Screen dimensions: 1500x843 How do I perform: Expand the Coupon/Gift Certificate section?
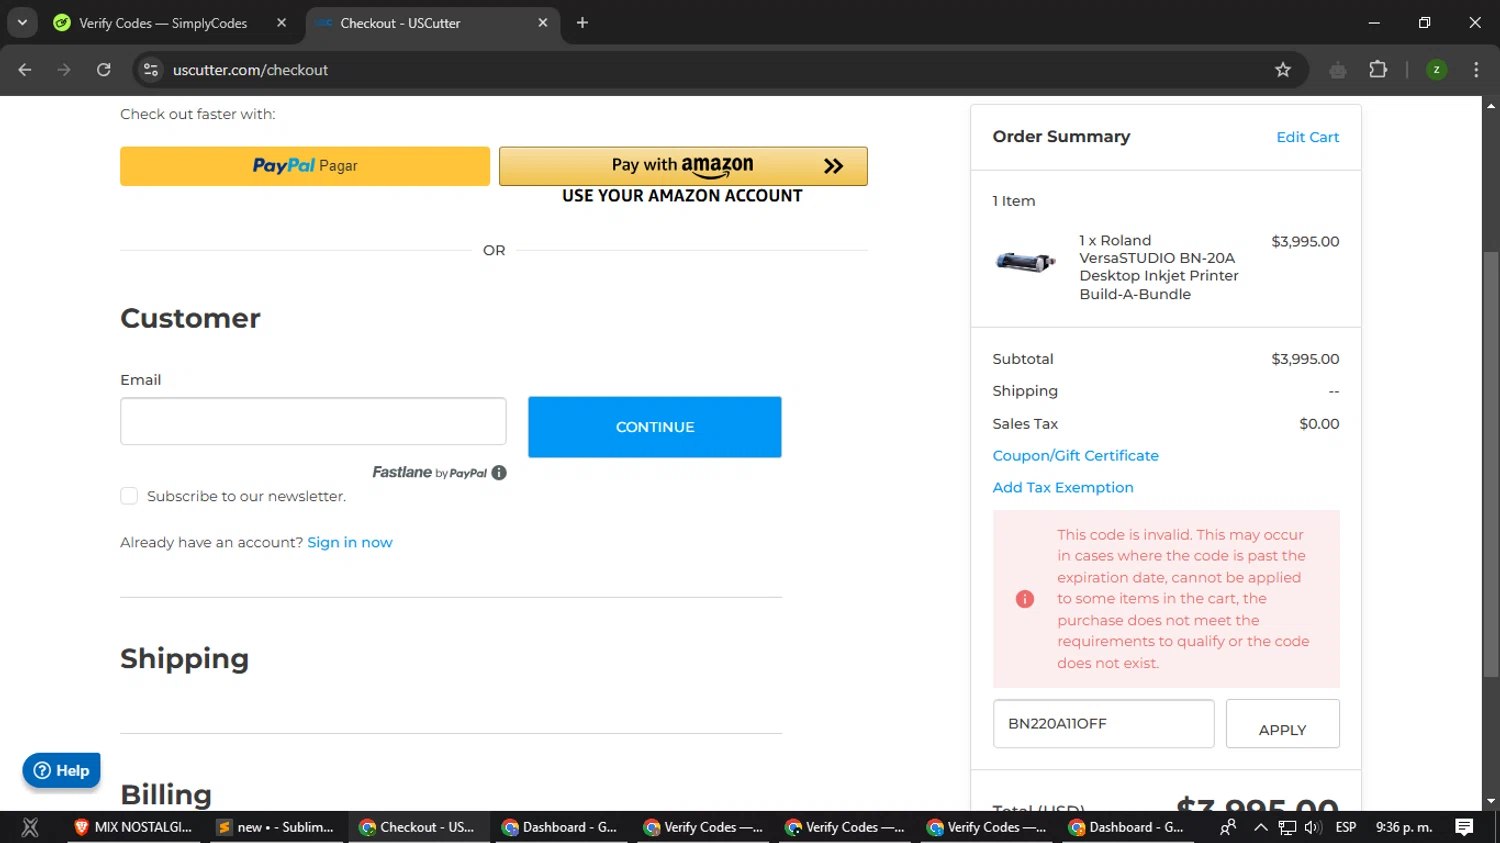[x=1075, y=456]
